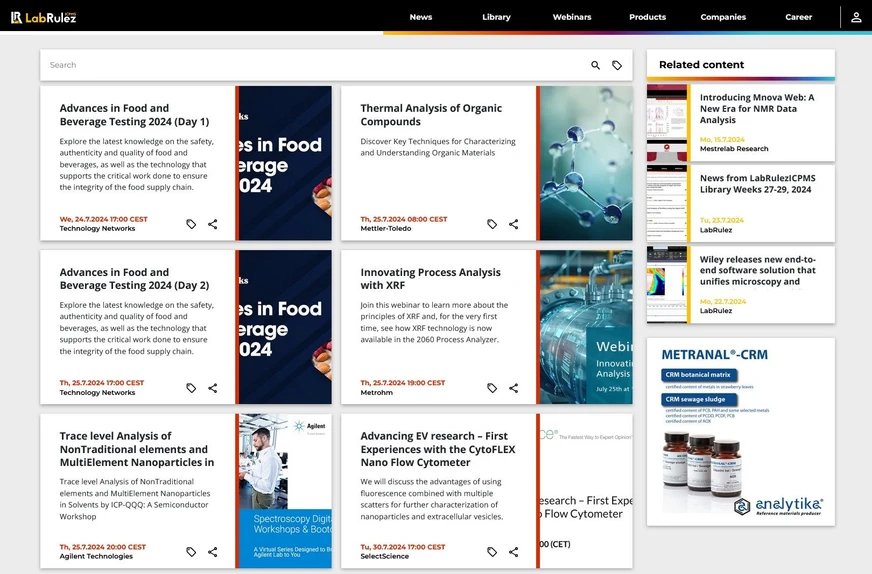Share the Food and Beverage Day 1 webinar

coord(212,224)
